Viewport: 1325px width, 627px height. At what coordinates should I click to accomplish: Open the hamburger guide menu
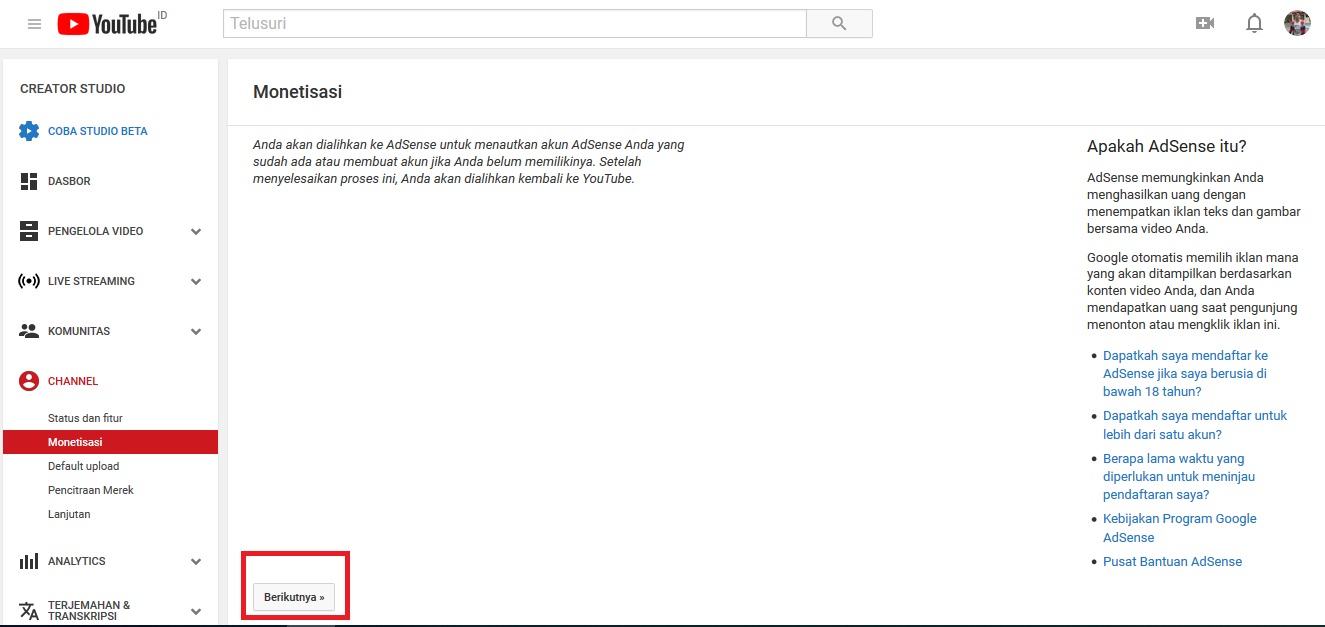pyautogui.click(x=35, y=24)
